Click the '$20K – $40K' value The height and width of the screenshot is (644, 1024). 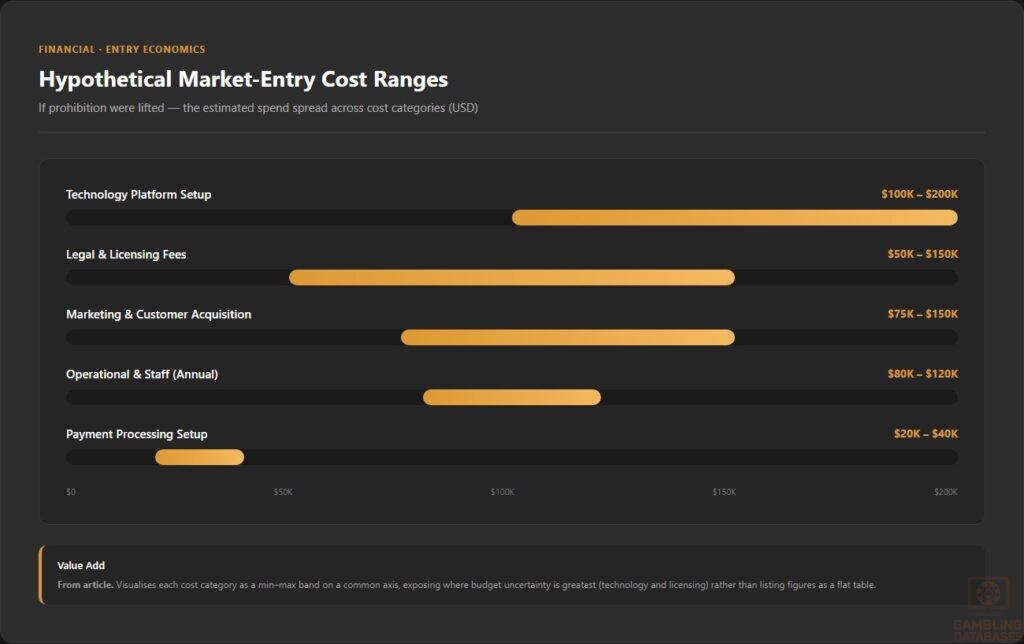pyautogui.click(x=926, y=434)
